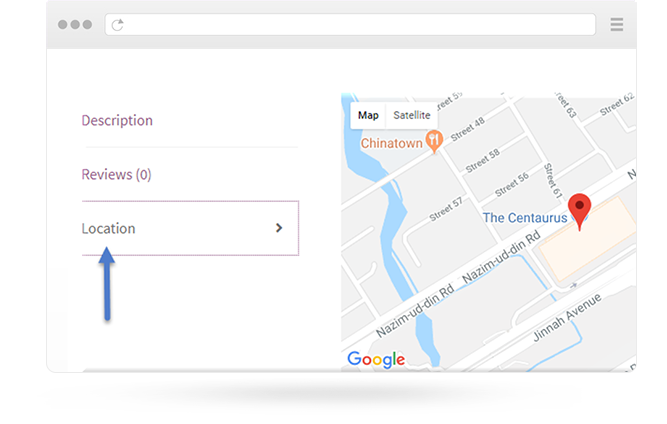Image resolution: width=667 pixels, height=424 pixels.
Task: Switch map to Satellite view
Action: (x=411, y=115)
